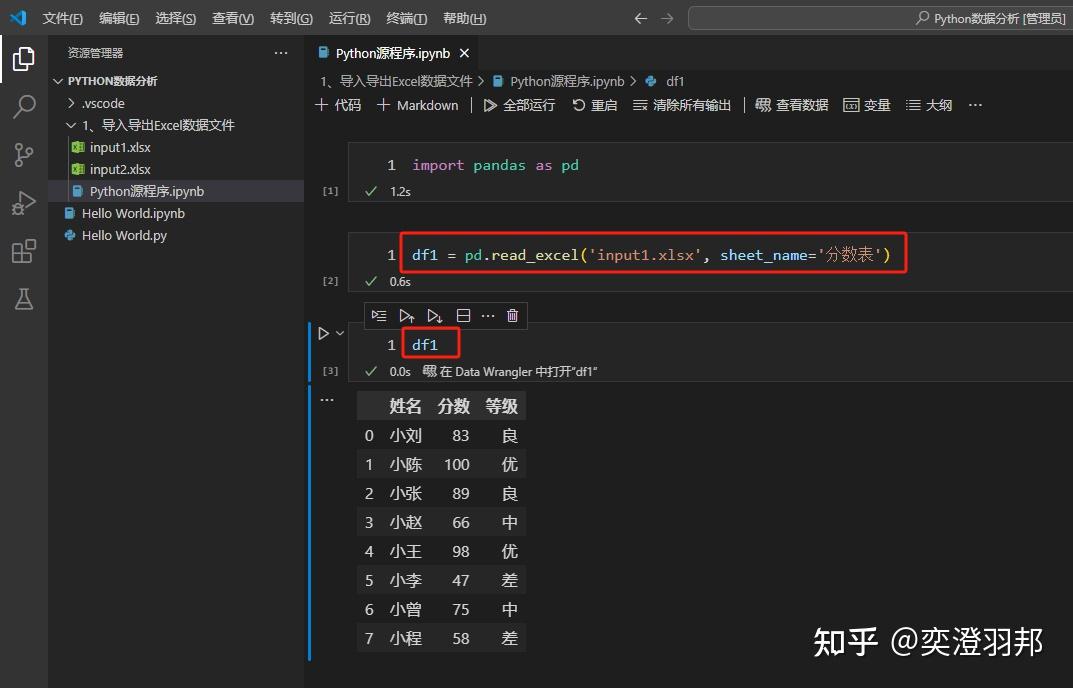1073x688 pixels.
Task: Delete the df1 cell using trash icon
Action: (x=512, y=315)
